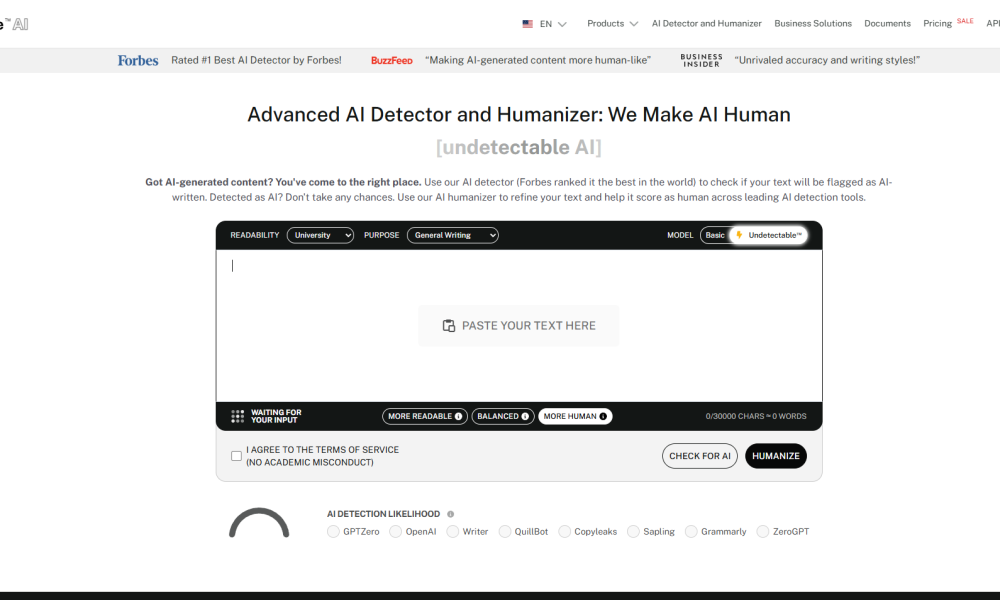Click the main 'Advanced AI Detector and Humanizer' heading

tap(518, 115)
